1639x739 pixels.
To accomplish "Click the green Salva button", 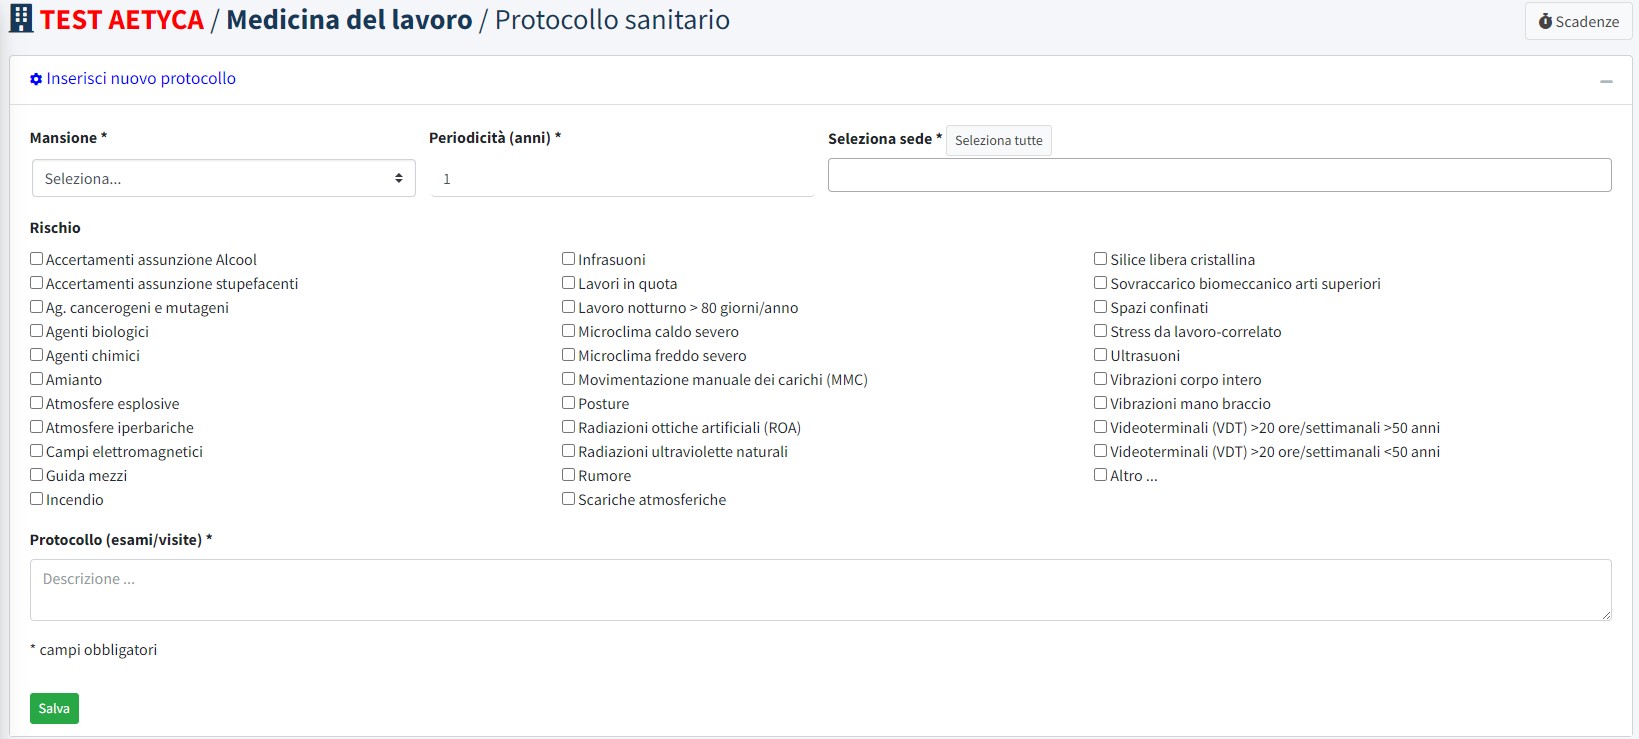I will click(54, 708).
